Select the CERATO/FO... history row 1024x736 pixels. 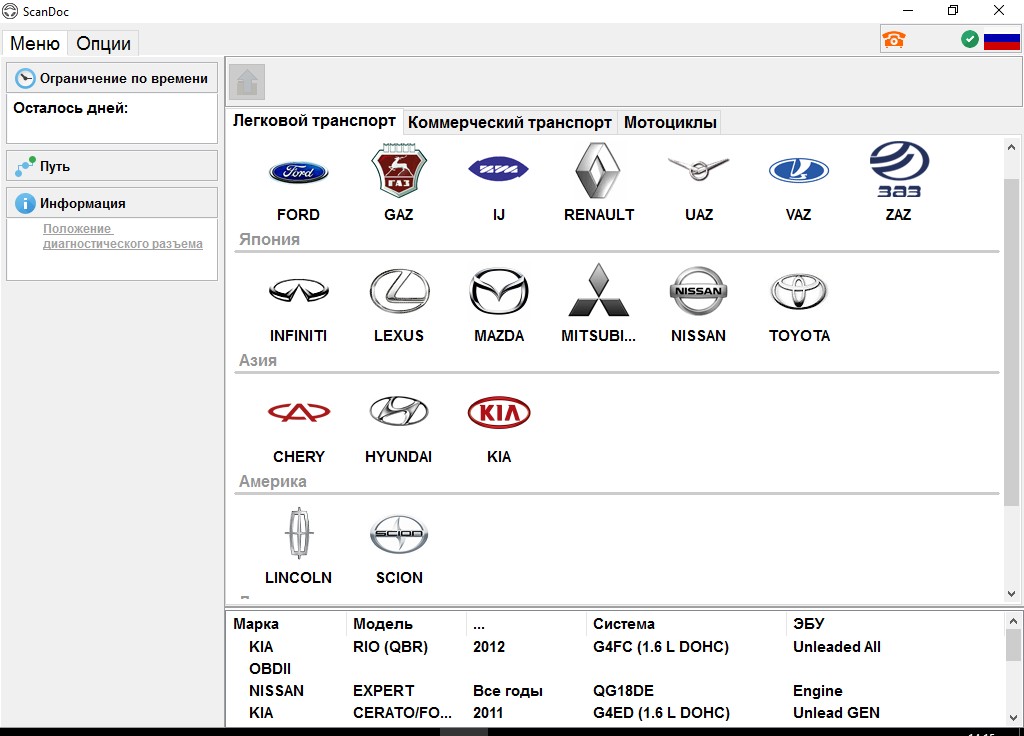(x=614, y=712)
